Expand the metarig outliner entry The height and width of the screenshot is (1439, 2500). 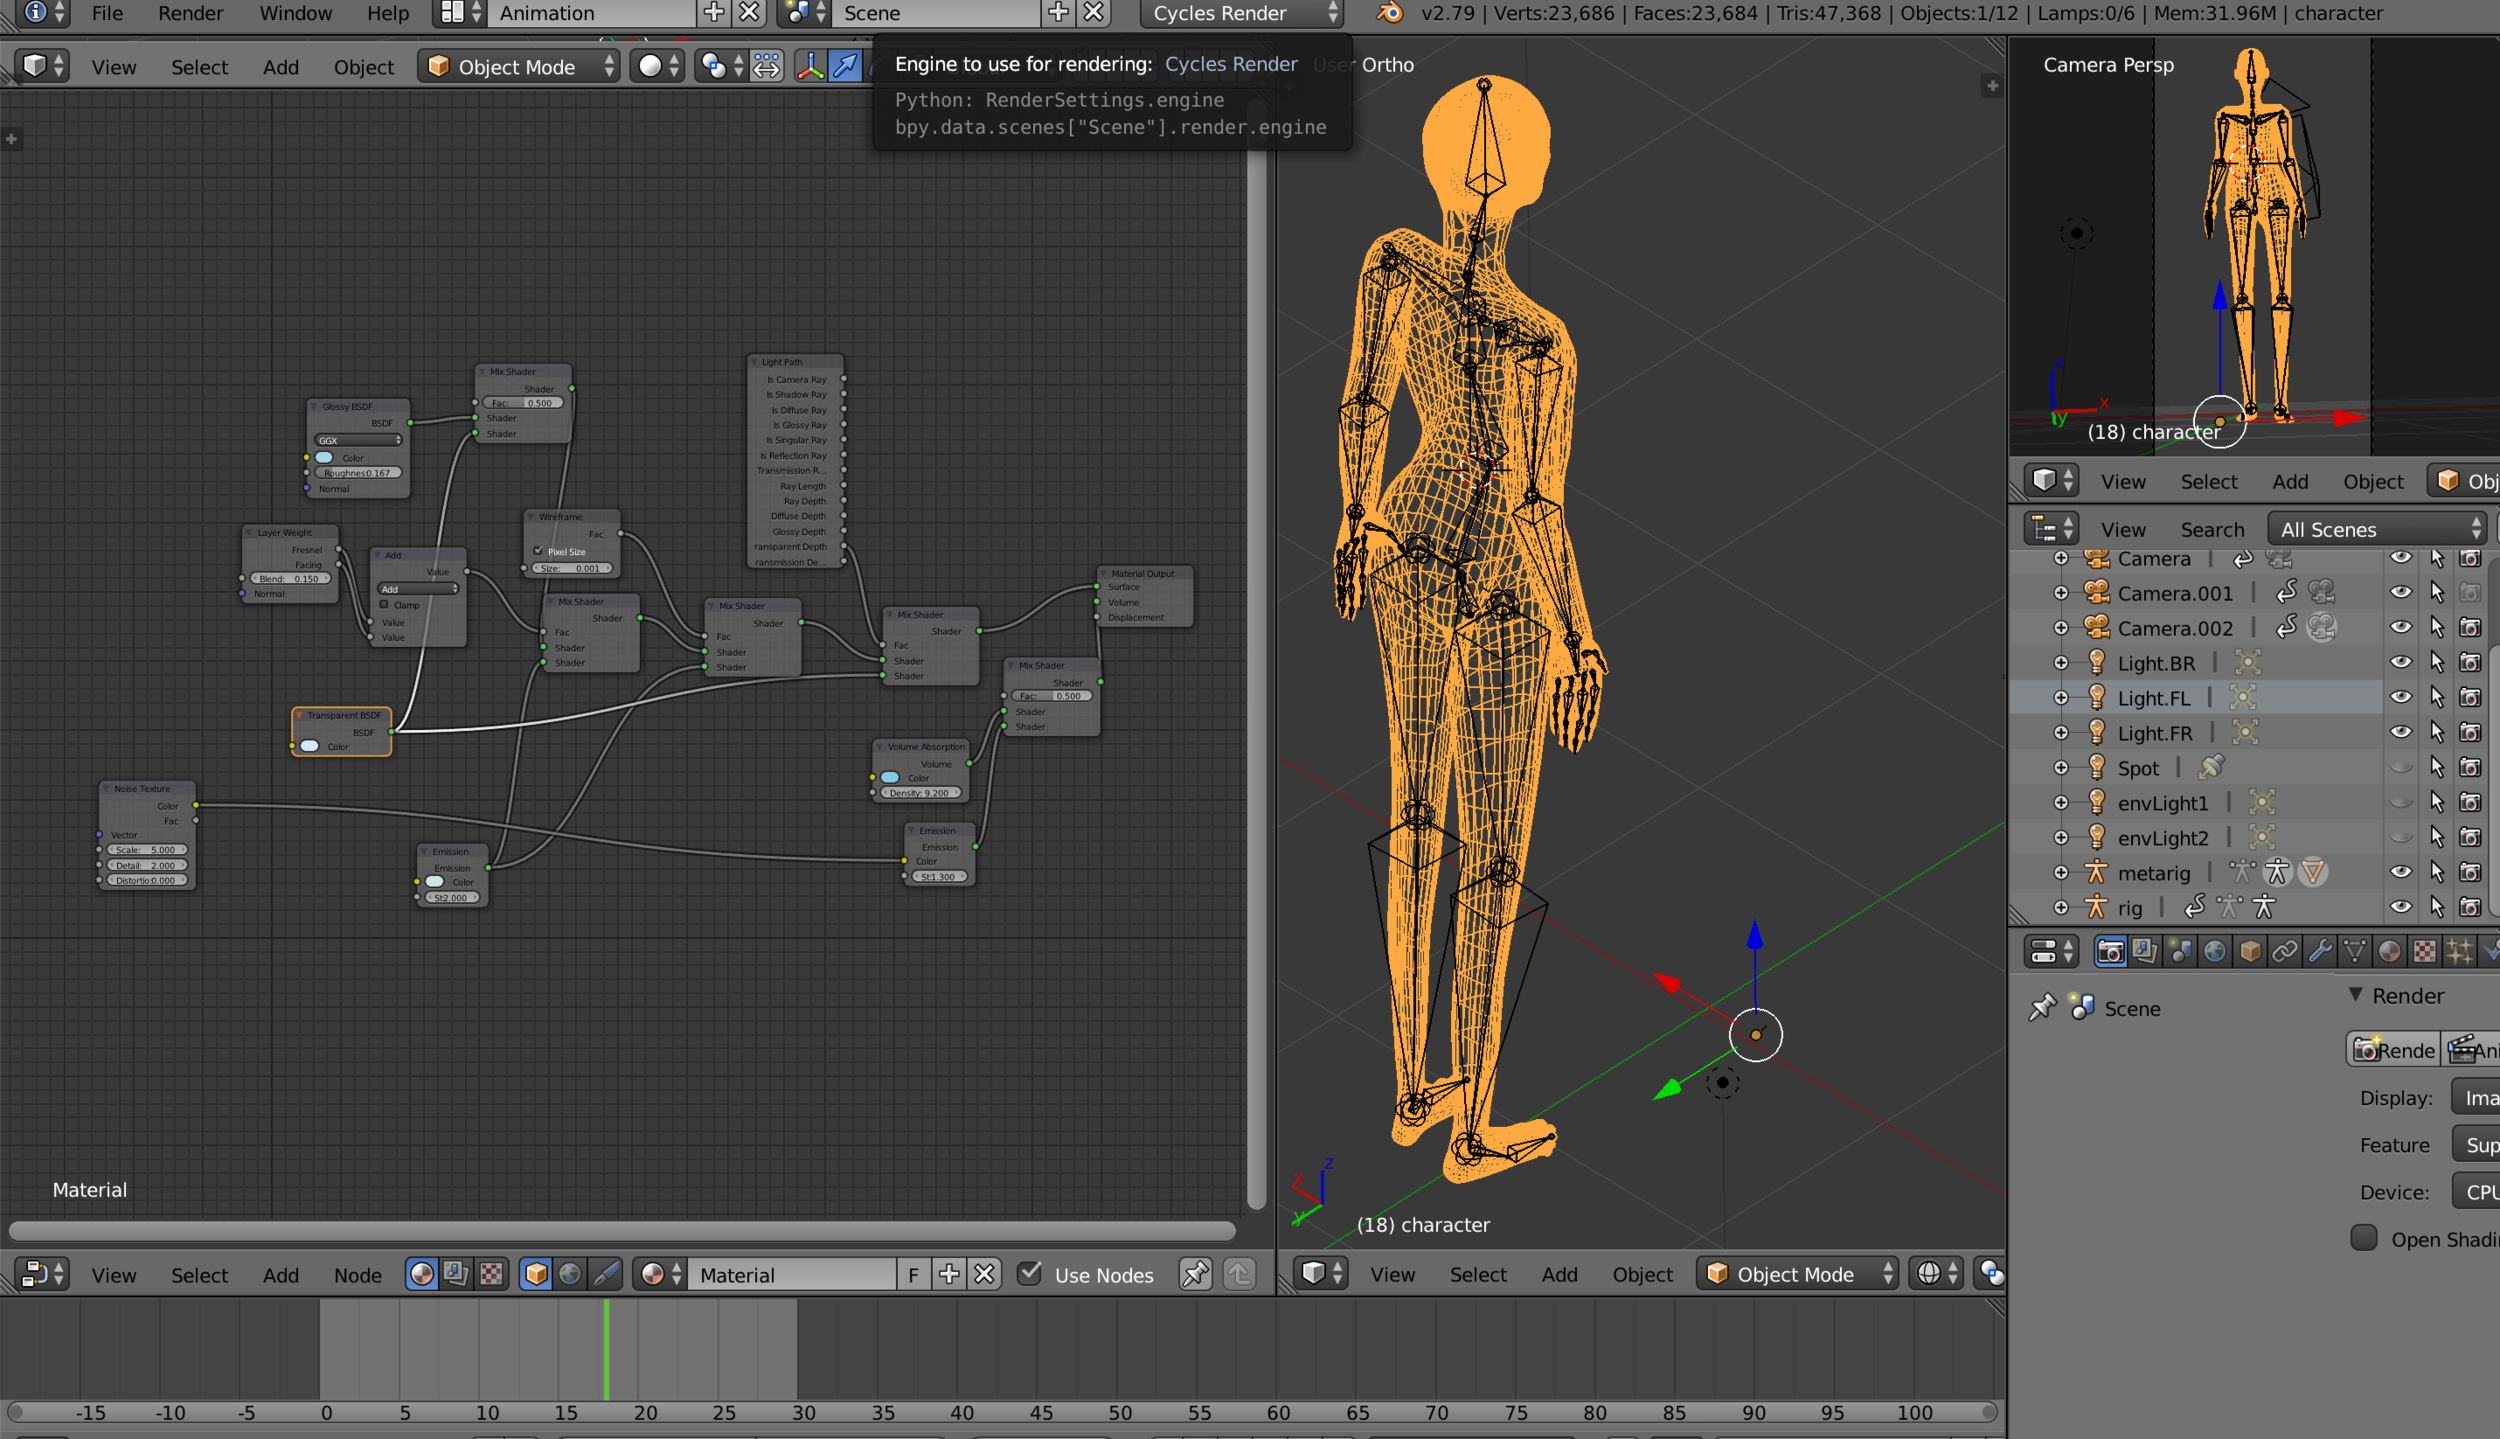coord(2061,873)
